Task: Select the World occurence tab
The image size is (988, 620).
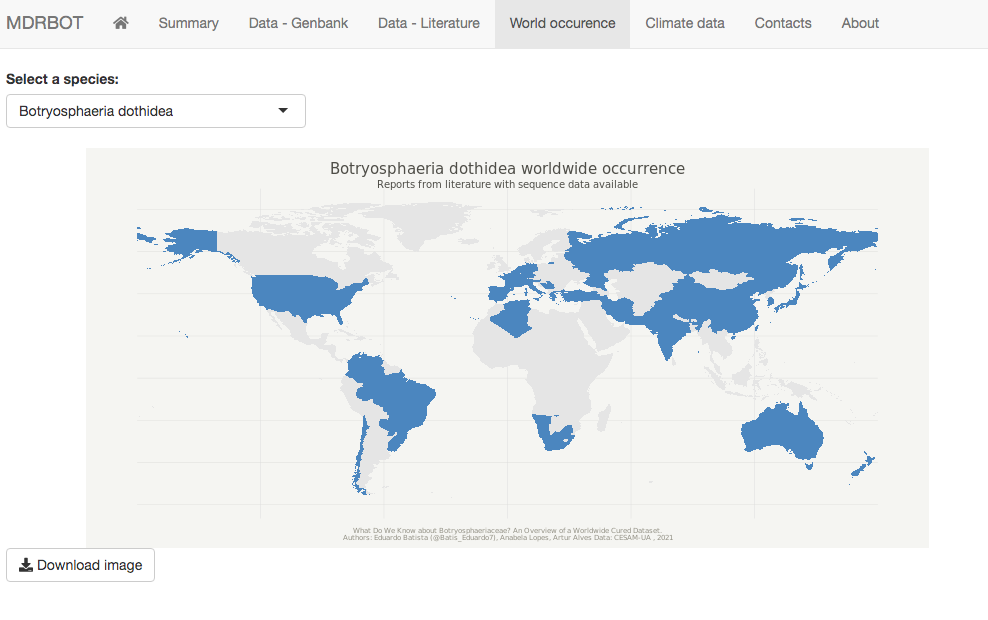Action: click(x=562, y=23)
